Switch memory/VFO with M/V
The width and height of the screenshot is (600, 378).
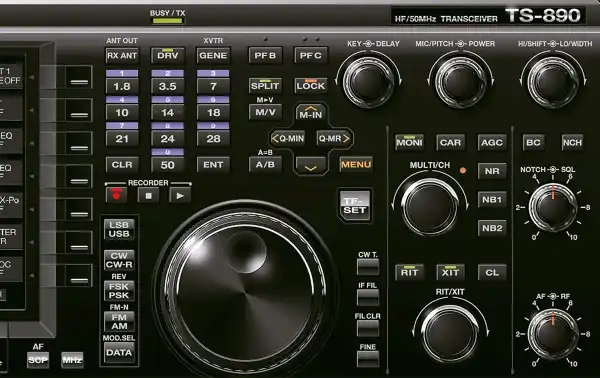point(265,112)
